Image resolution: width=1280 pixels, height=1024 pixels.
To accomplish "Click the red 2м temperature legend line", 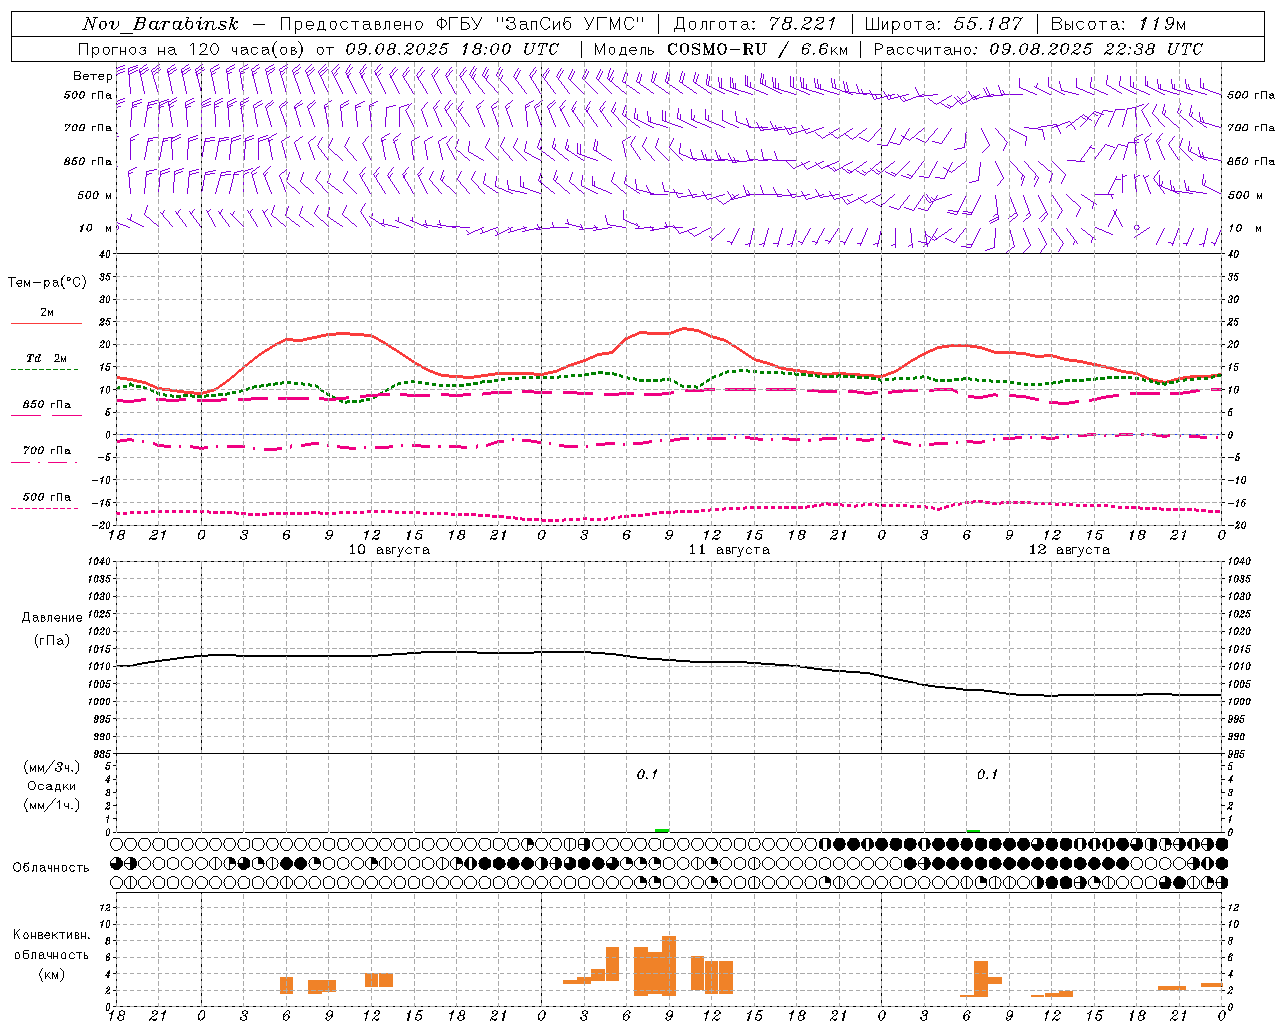I will [46, 324].
